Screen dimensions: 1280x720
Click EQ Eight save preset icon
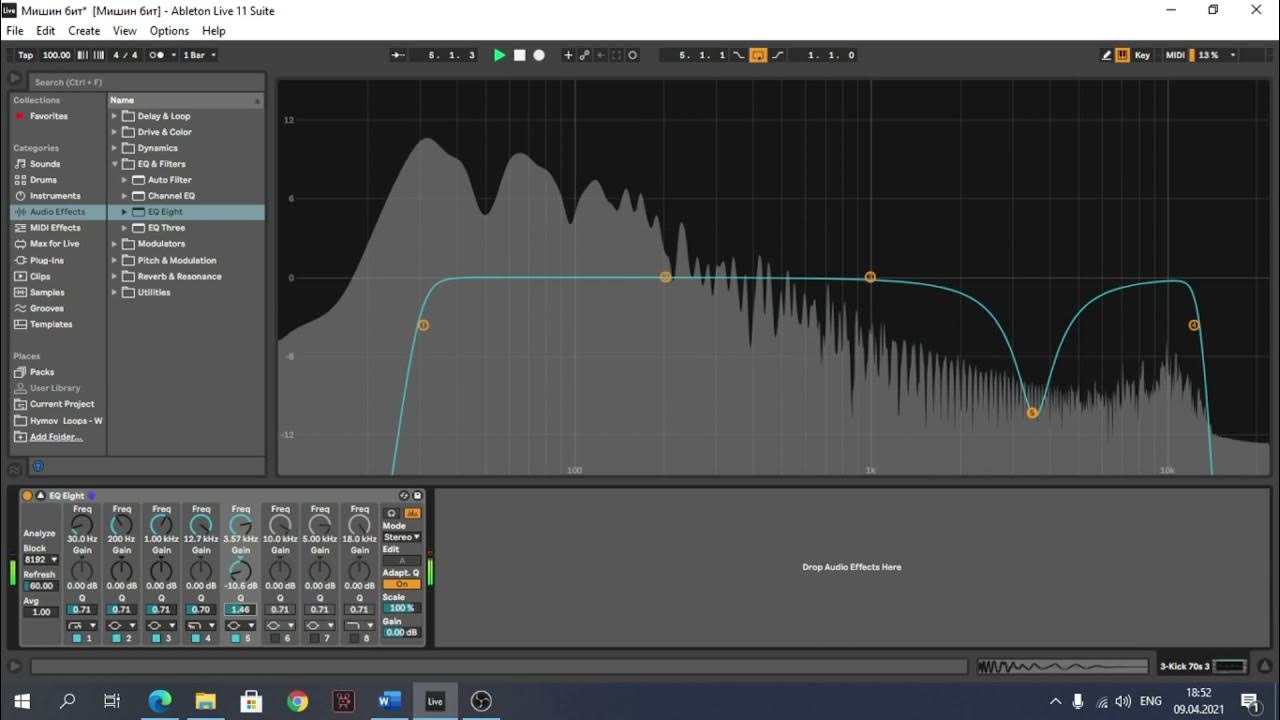click(x=417, y=496)
